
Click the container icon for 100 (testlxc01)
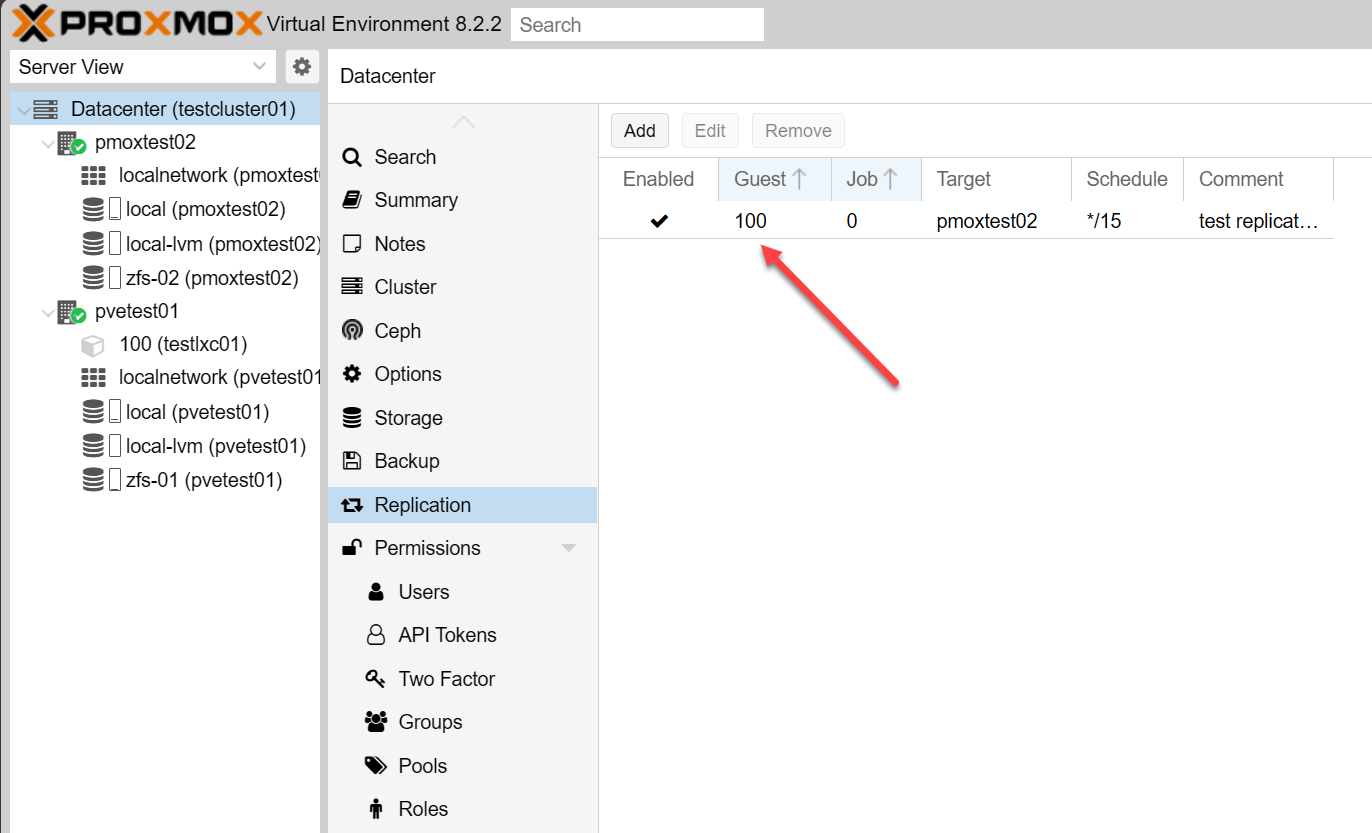[92, 345]
